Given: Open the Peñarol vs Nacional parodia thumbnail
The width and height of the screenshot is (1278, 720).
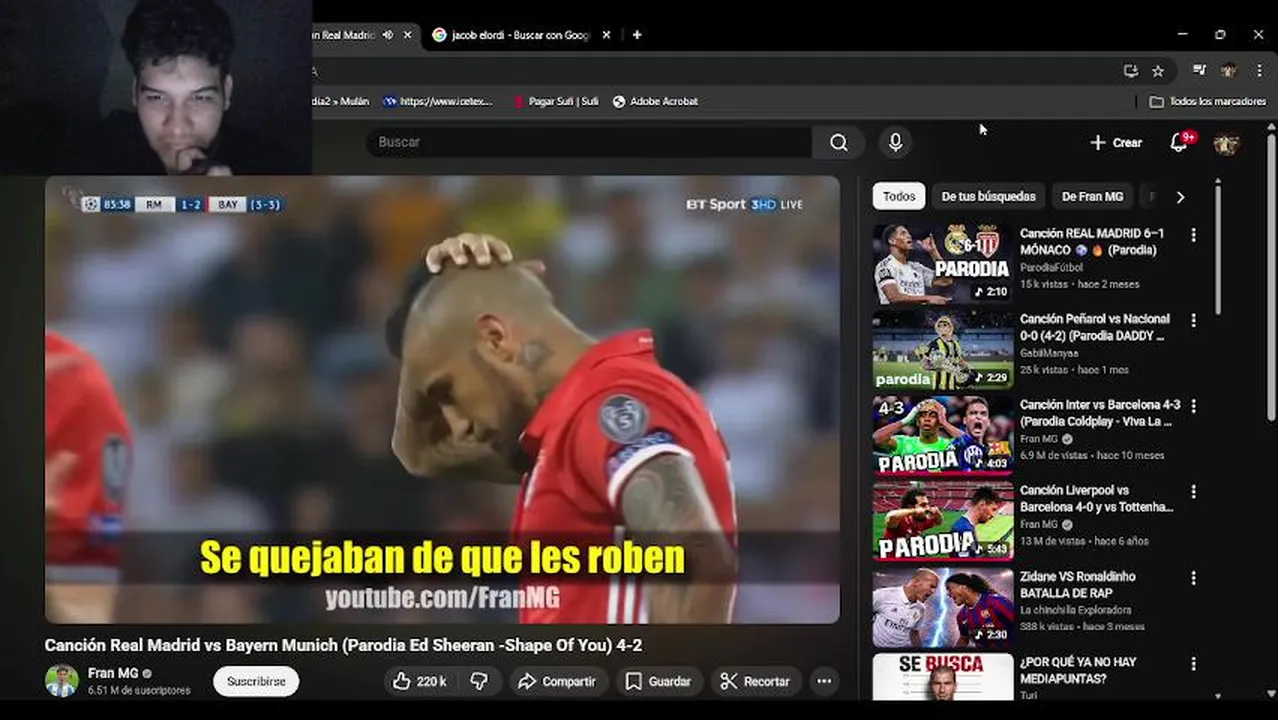Looking at the screenshot, I should 942,349.
